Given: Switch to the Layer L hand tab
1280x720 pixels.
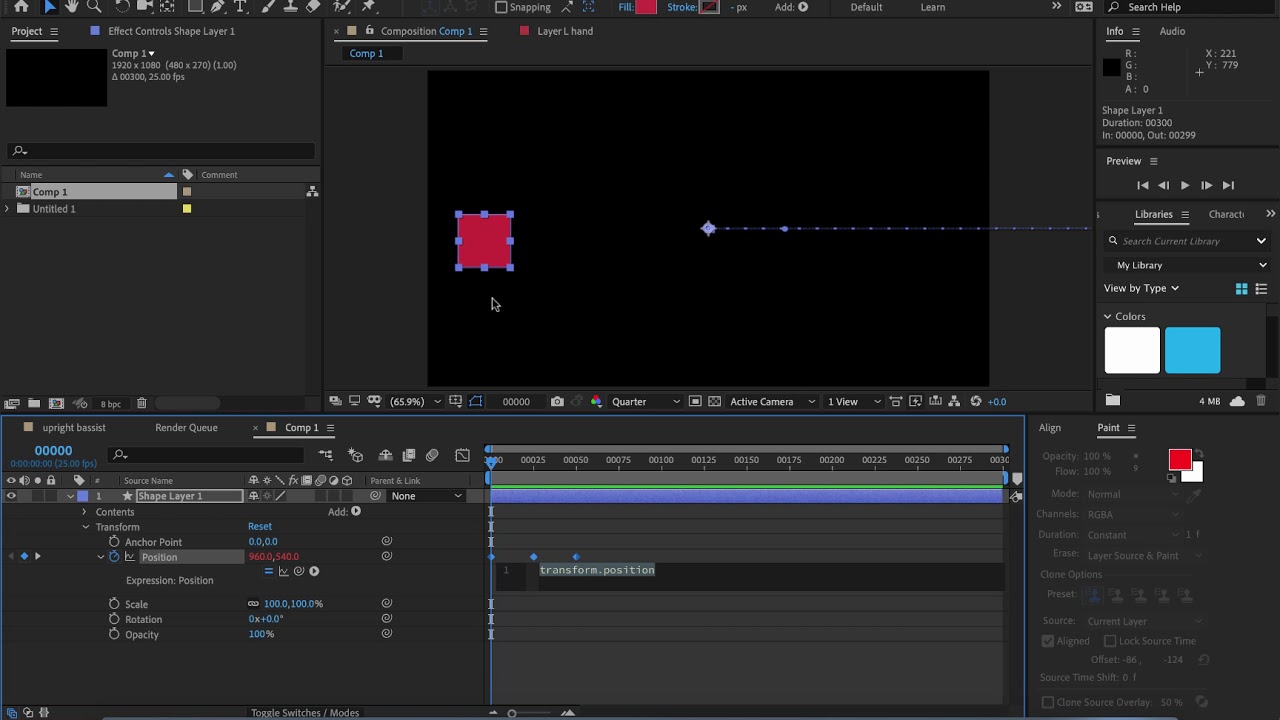Looking at the screenshot, I should tap(565, 31).
